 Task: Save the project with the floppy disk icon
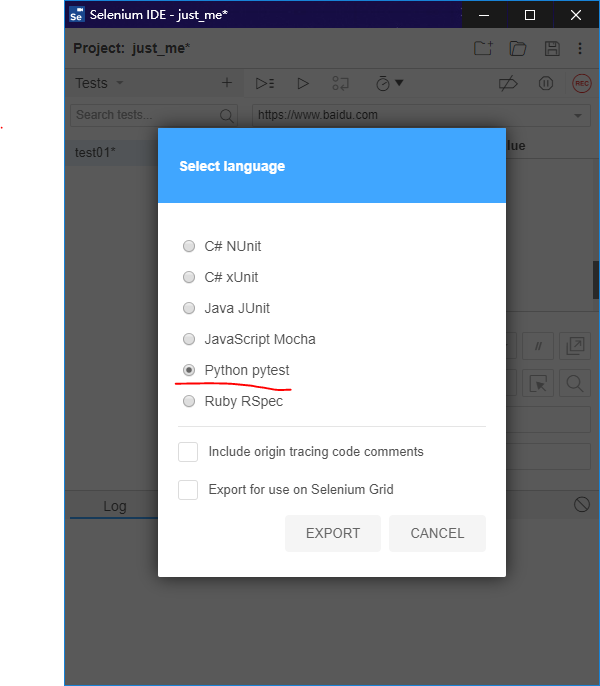point(552,48)
